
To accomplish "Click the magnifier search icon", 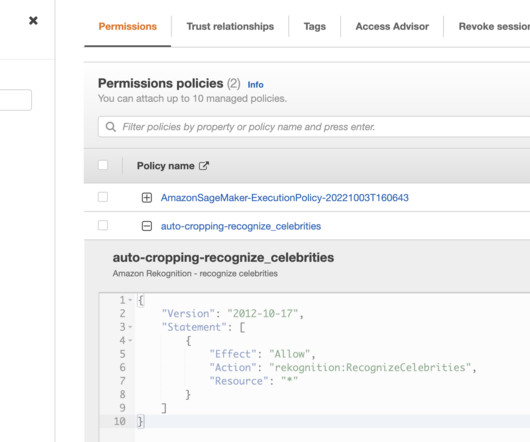I will click(111, 127).
